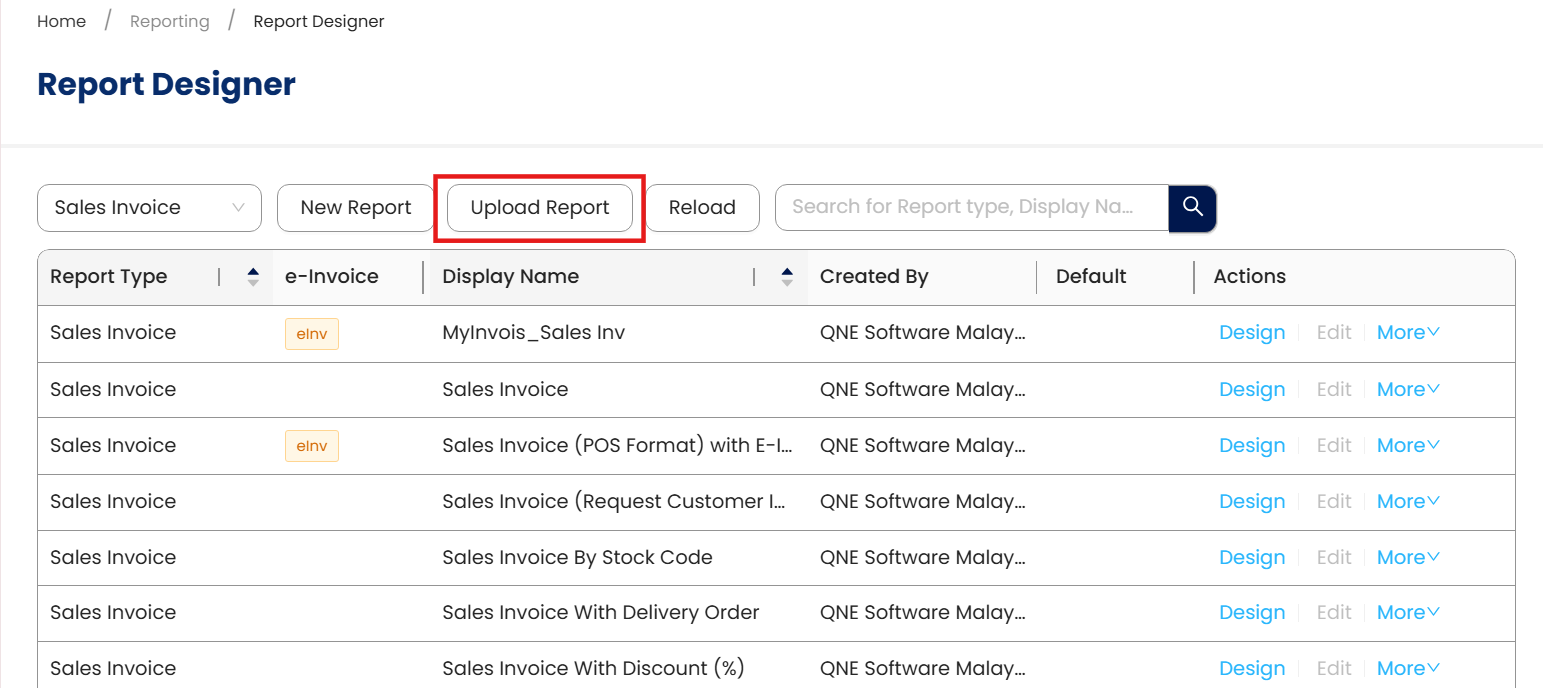The image size is (1543, 688).
Task: Sort by the Display Name column arrows
Action: tap(787, 277)
